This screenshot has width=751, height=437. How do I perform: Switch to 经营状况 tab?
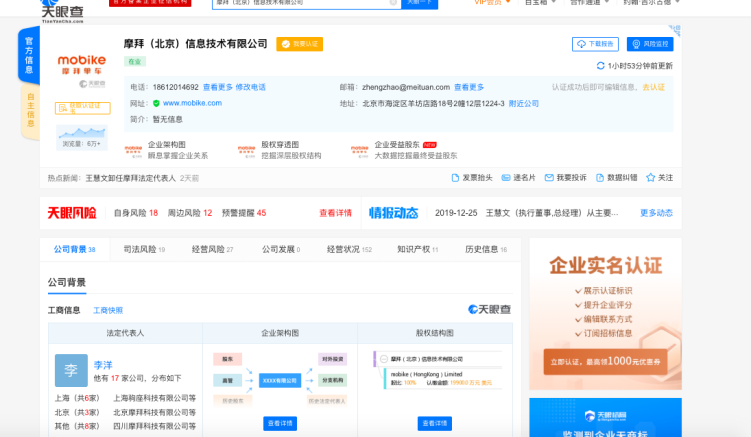pyautogui.click(x=349, y=249)
